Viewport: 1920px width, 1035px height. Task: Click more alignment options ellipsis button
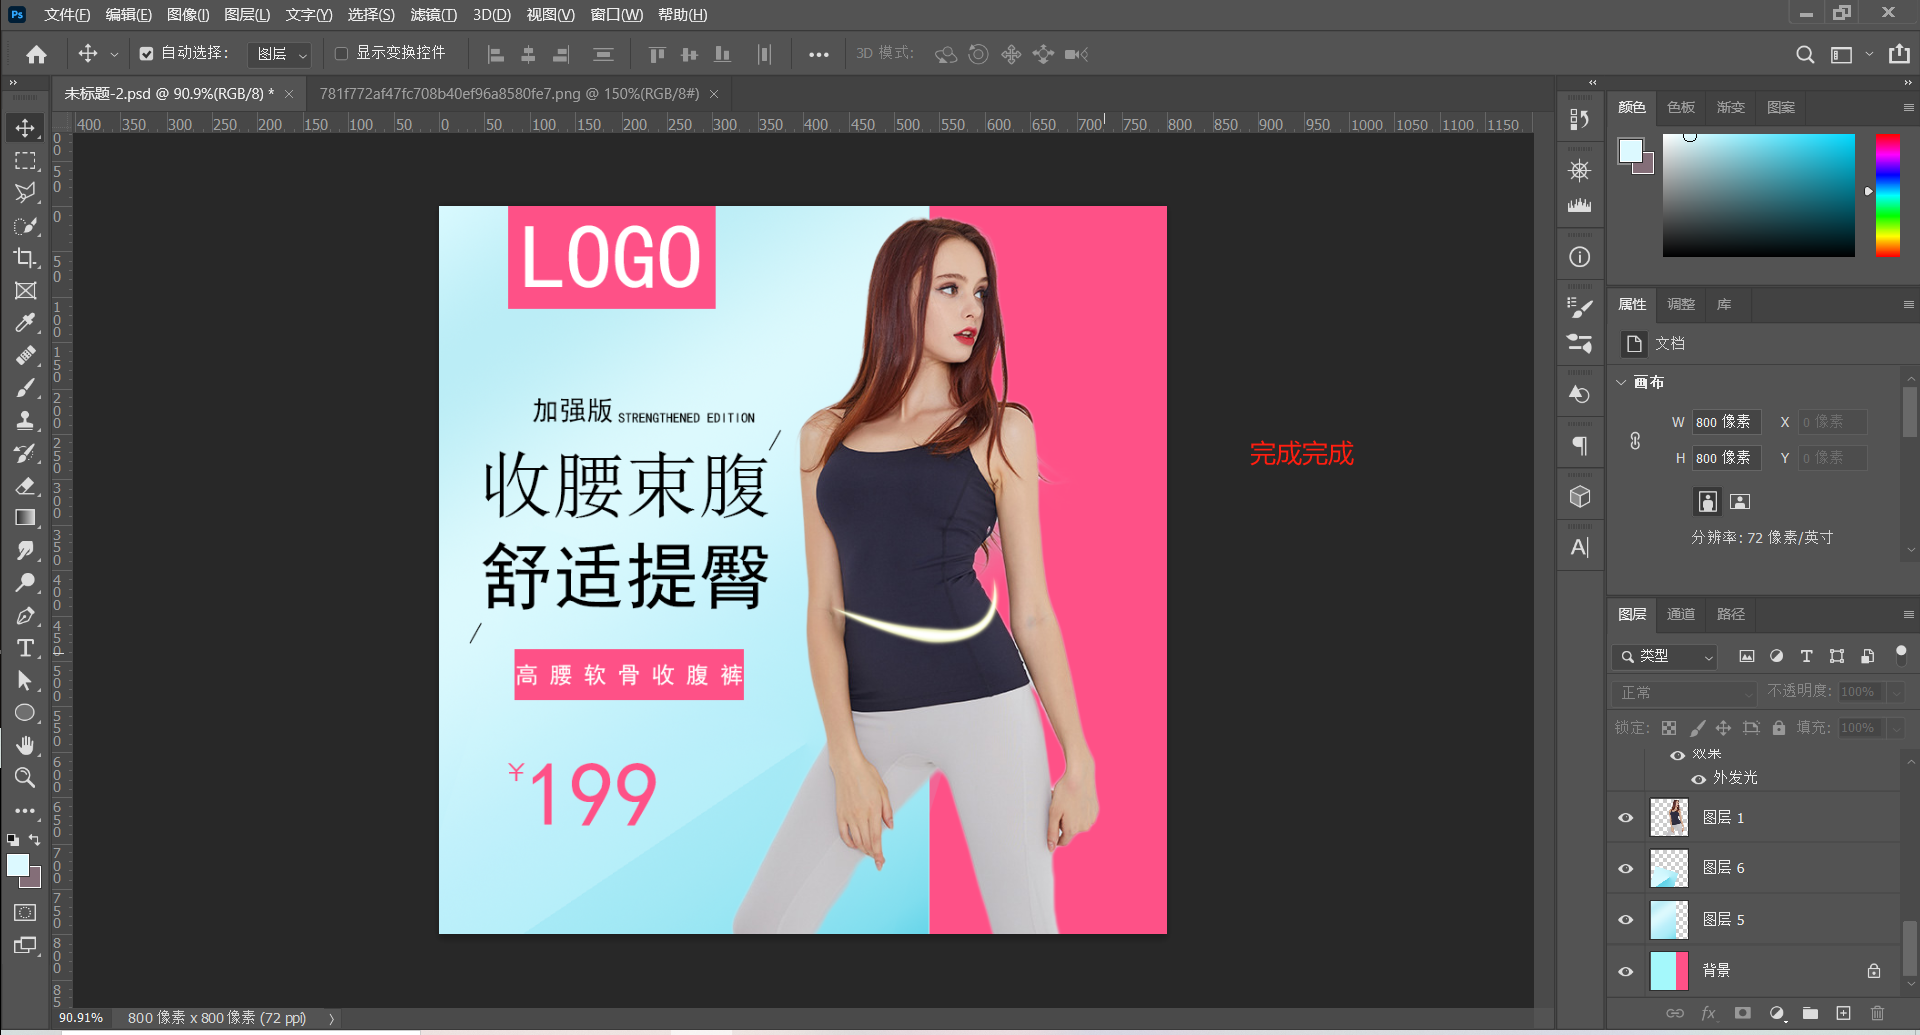[x=818, y=54]
